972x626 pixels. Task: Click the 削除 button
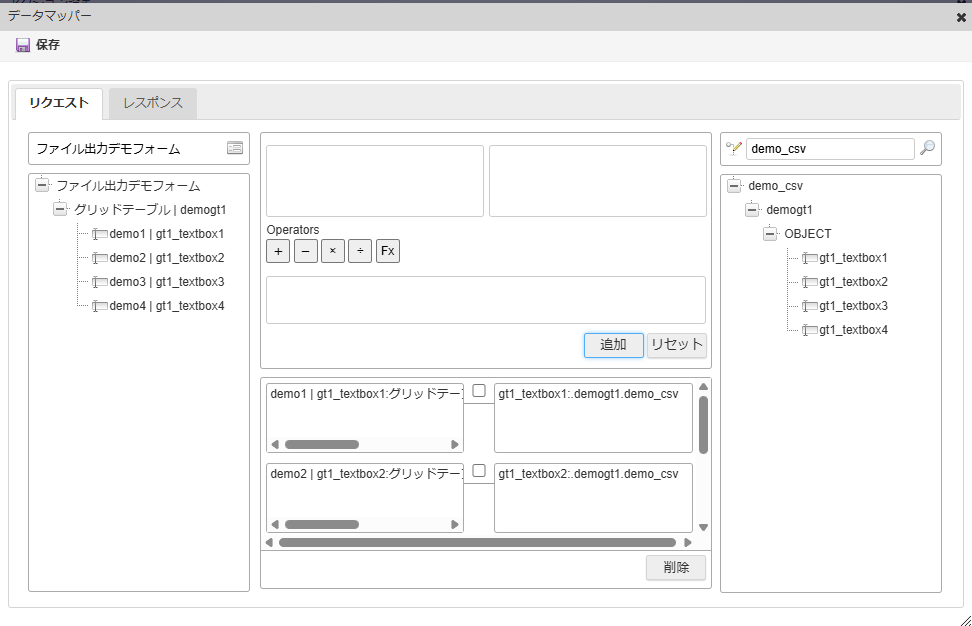675,567
